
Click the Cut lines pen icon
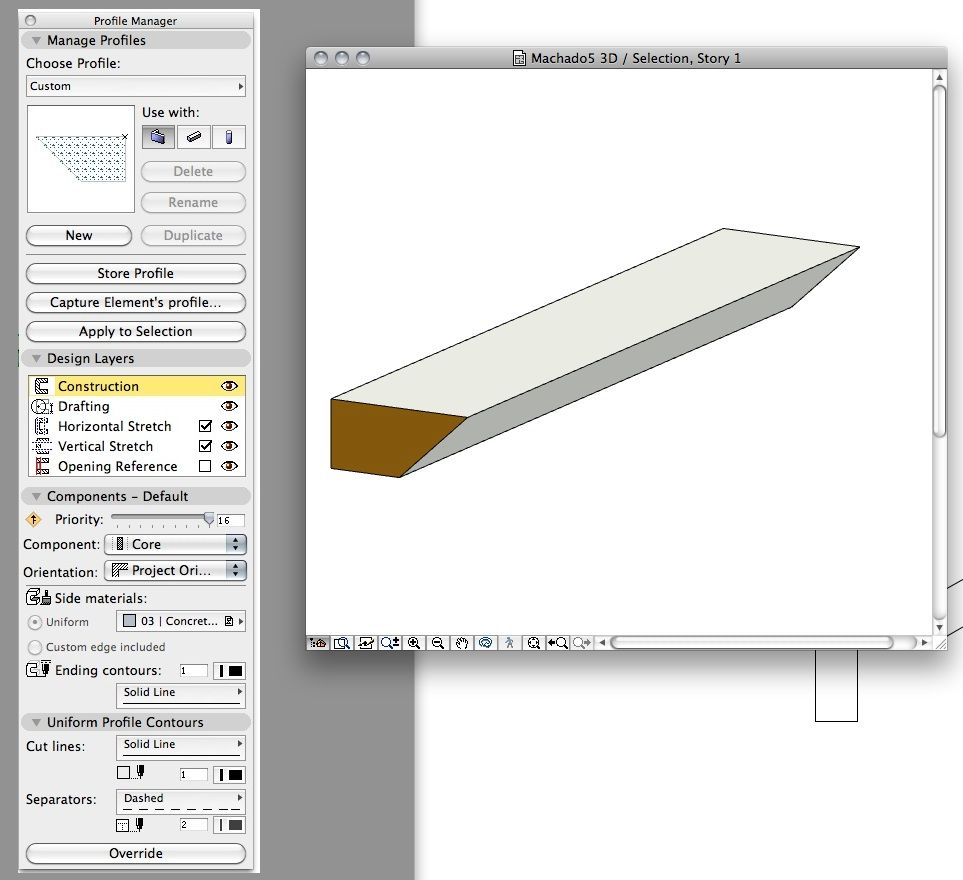point(131,773)
